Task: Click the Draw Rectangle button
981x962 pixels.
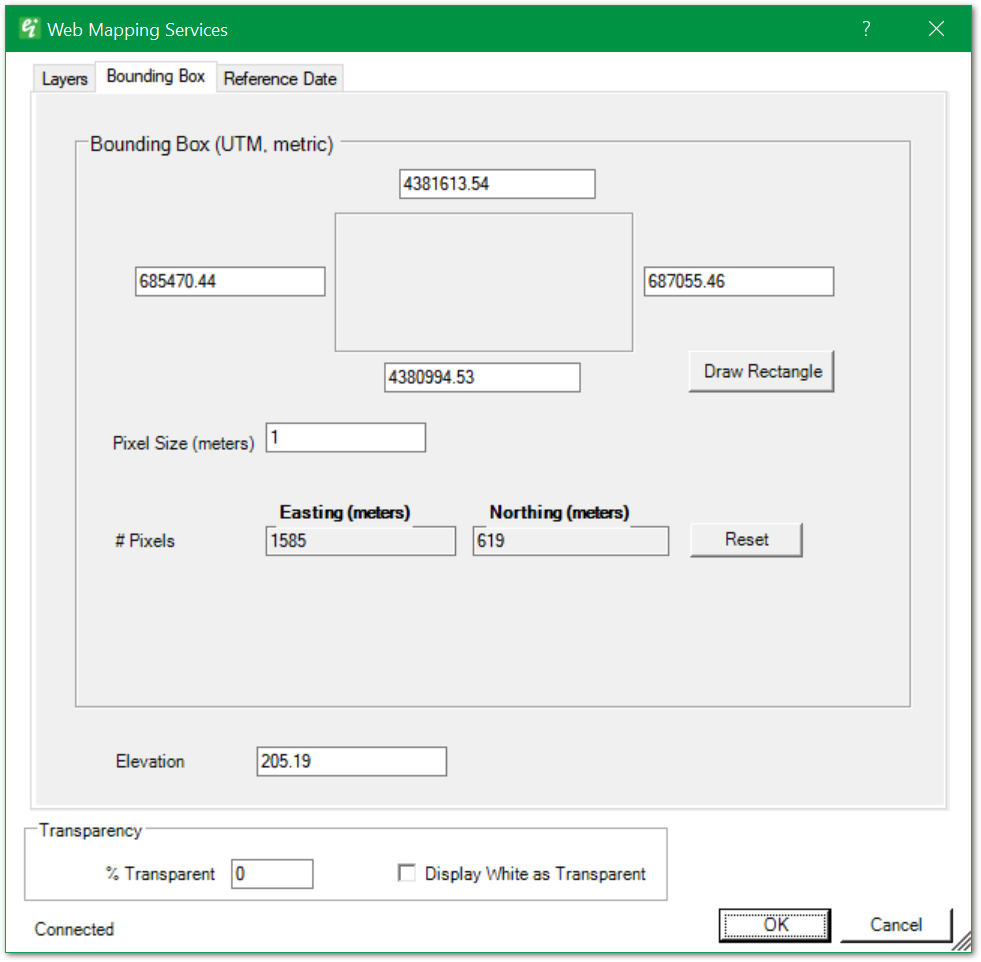Action: [x=761, y=371]
